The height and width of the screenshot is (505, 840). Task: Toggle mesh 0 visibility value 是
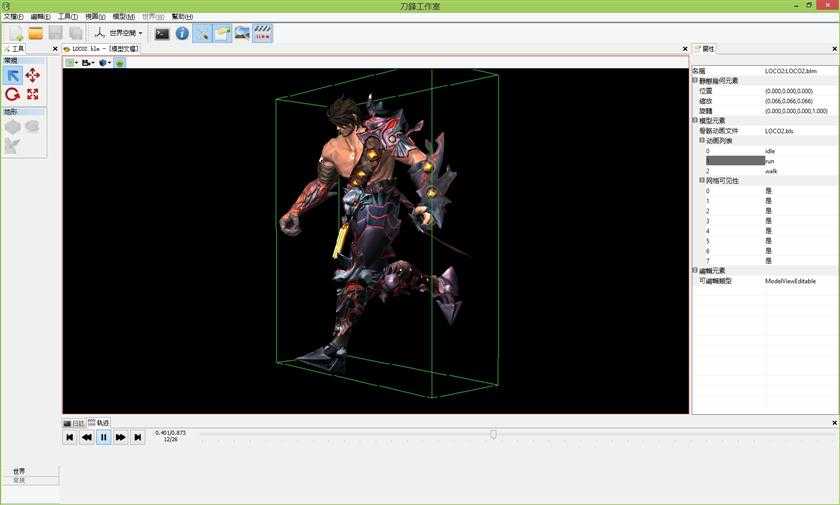click(x=768, y=191)
